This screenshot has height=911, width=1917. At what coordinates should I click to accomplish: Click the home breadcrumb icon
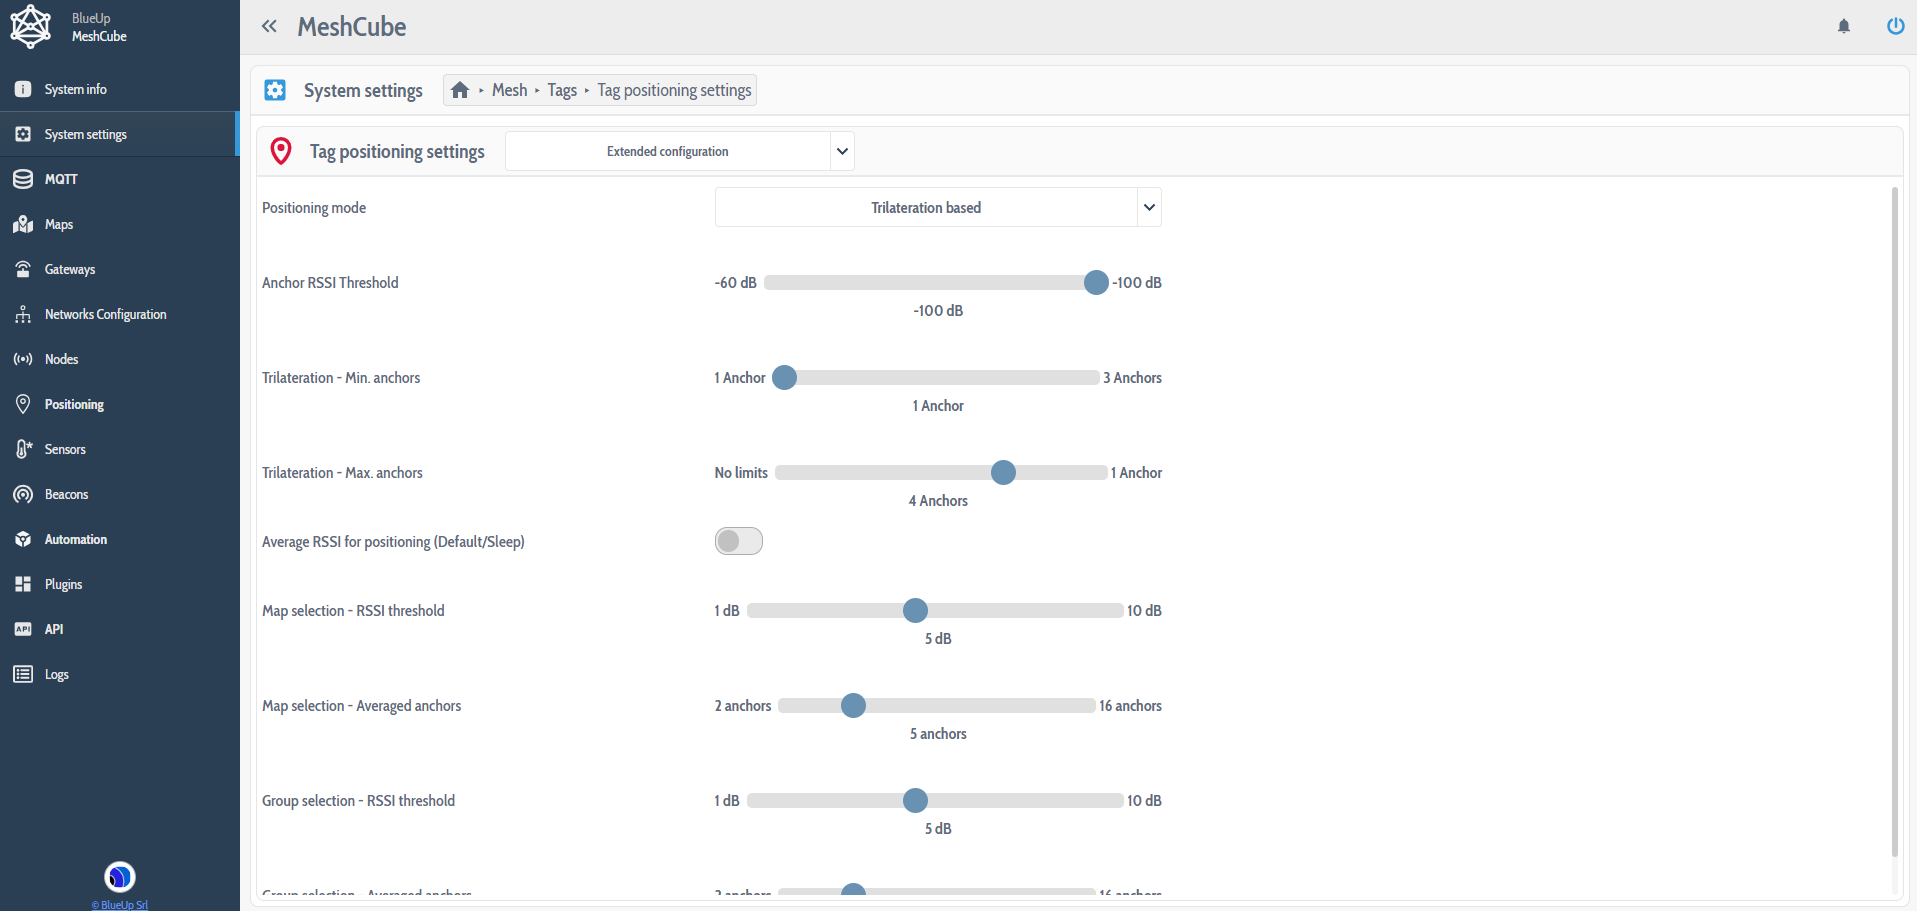(x=460, y=91)
